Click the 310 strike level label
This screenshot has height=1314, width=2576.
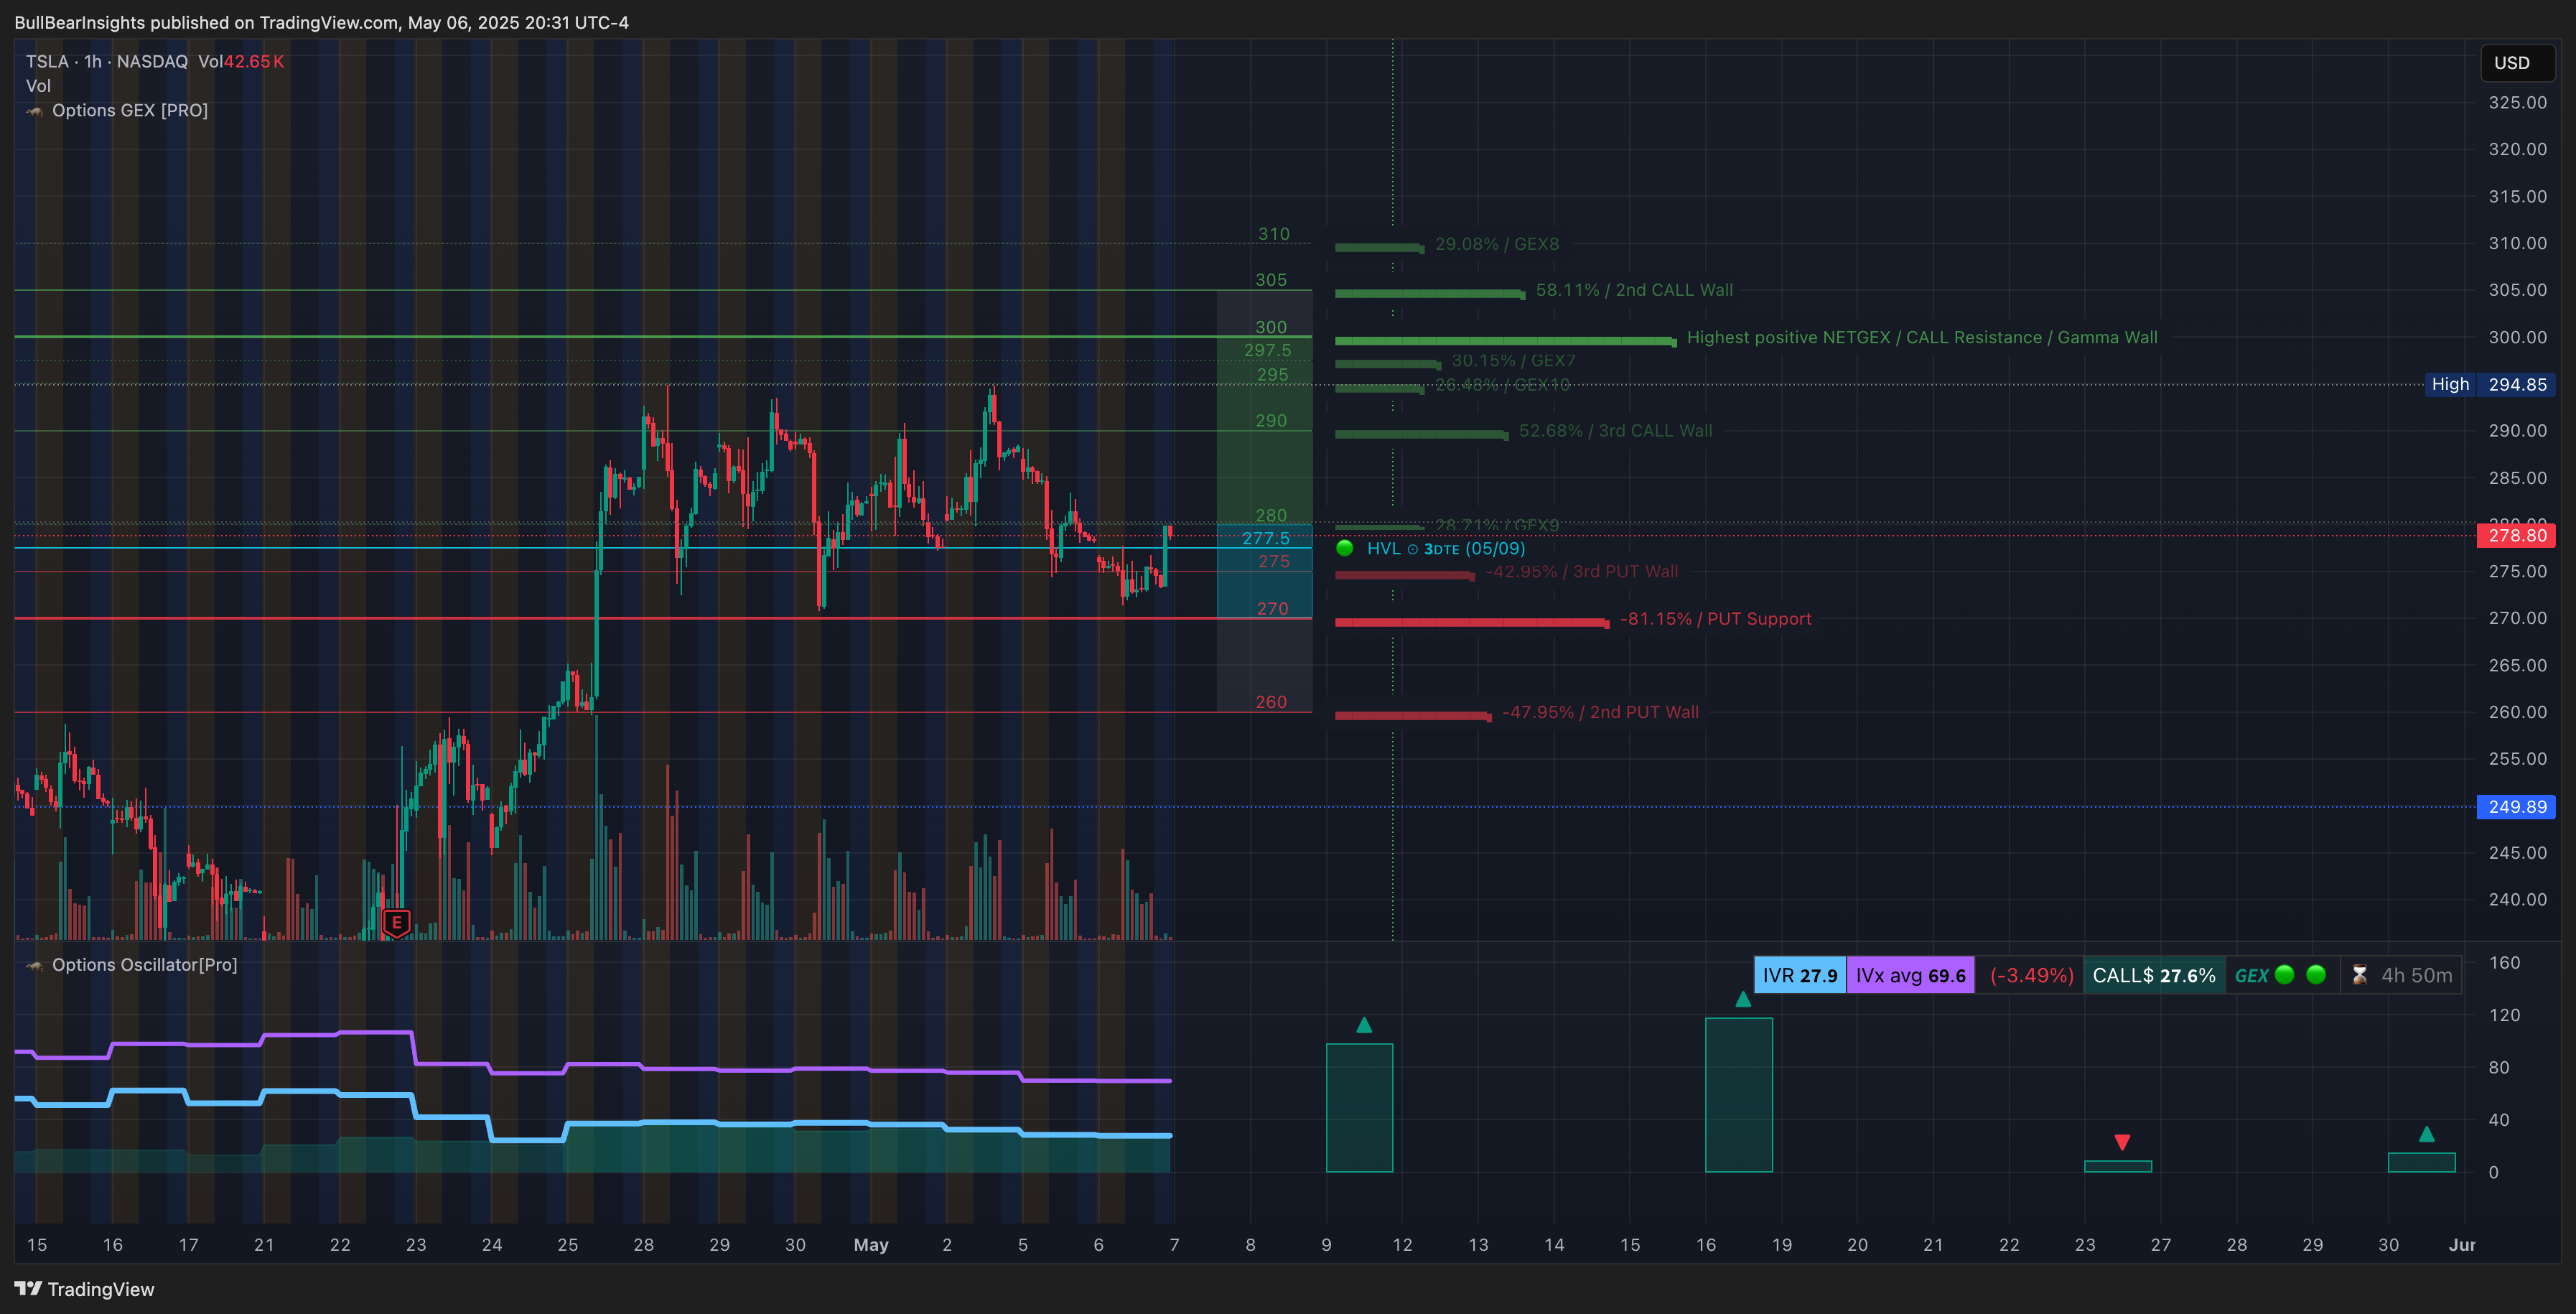coord(1273,234)
